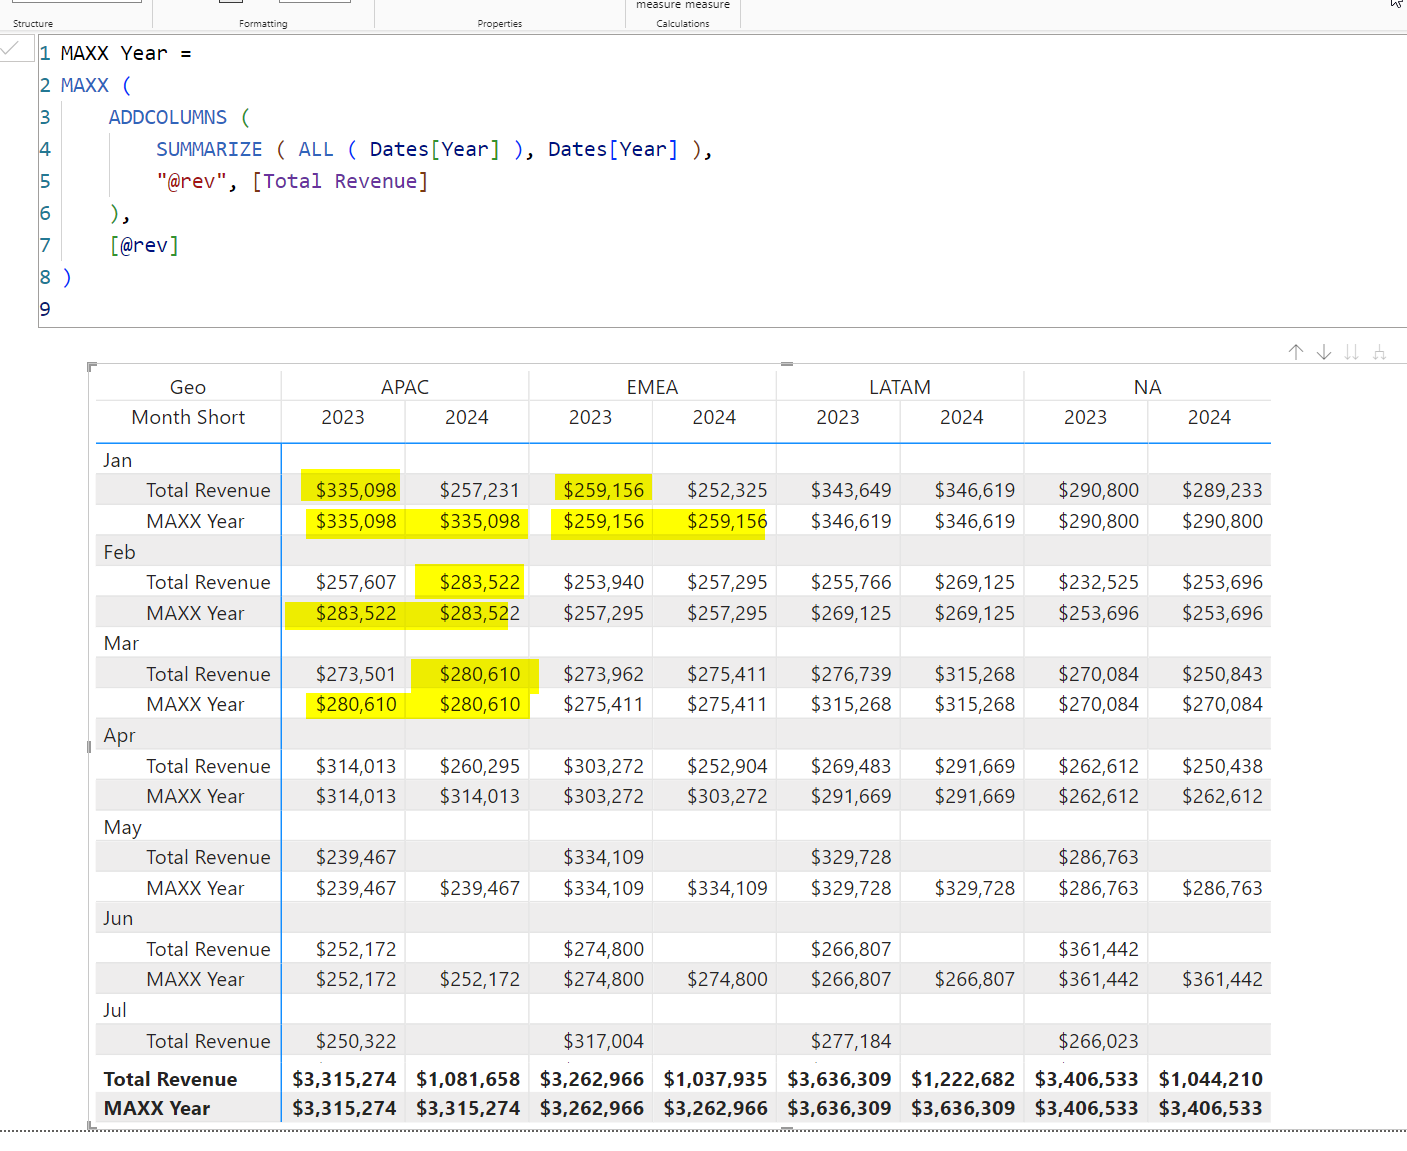Screen dimensions: 1407x1151
Task: Click Jun MAXX Year for NA 2024, $361,442
Action: click(x=1222, y=979)
